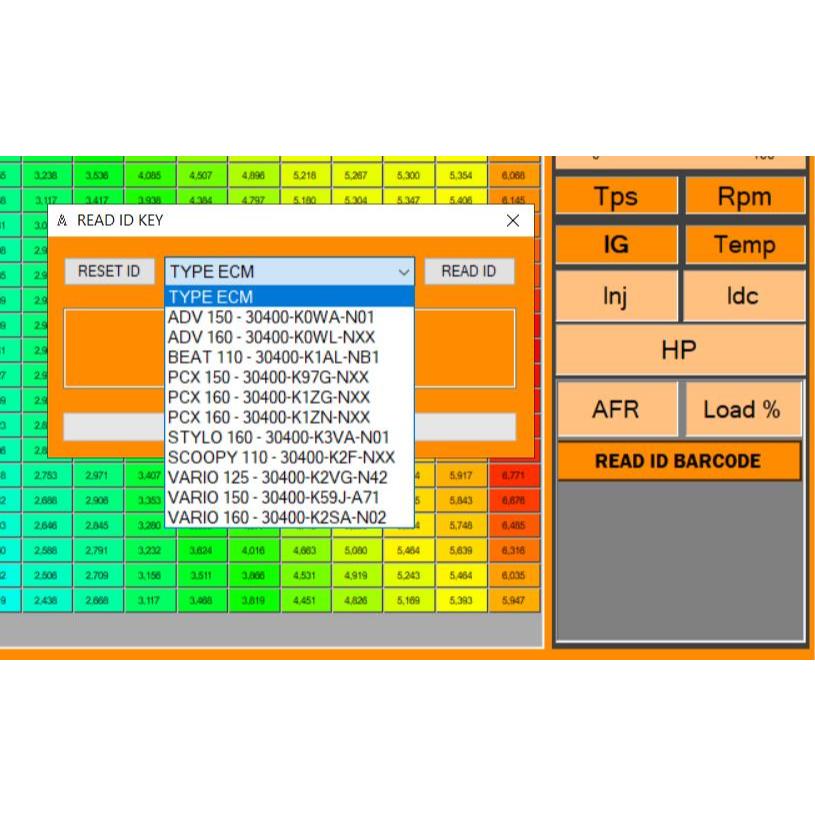Click the READ ID KEY window icon
Screen dimensions: 815x815
click(x=62, y=221)
